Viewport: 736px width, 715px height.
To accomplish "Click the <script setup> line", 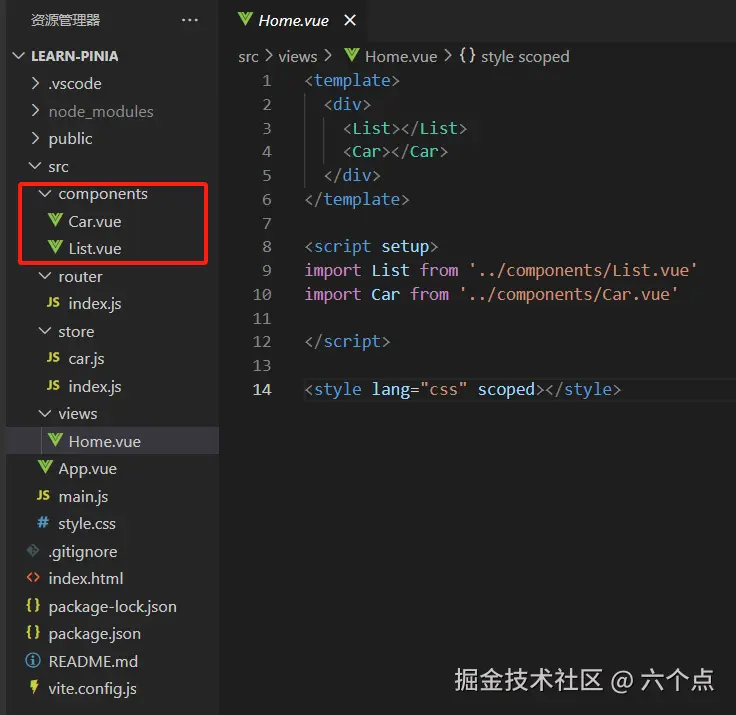I will (x=371, y=246).
